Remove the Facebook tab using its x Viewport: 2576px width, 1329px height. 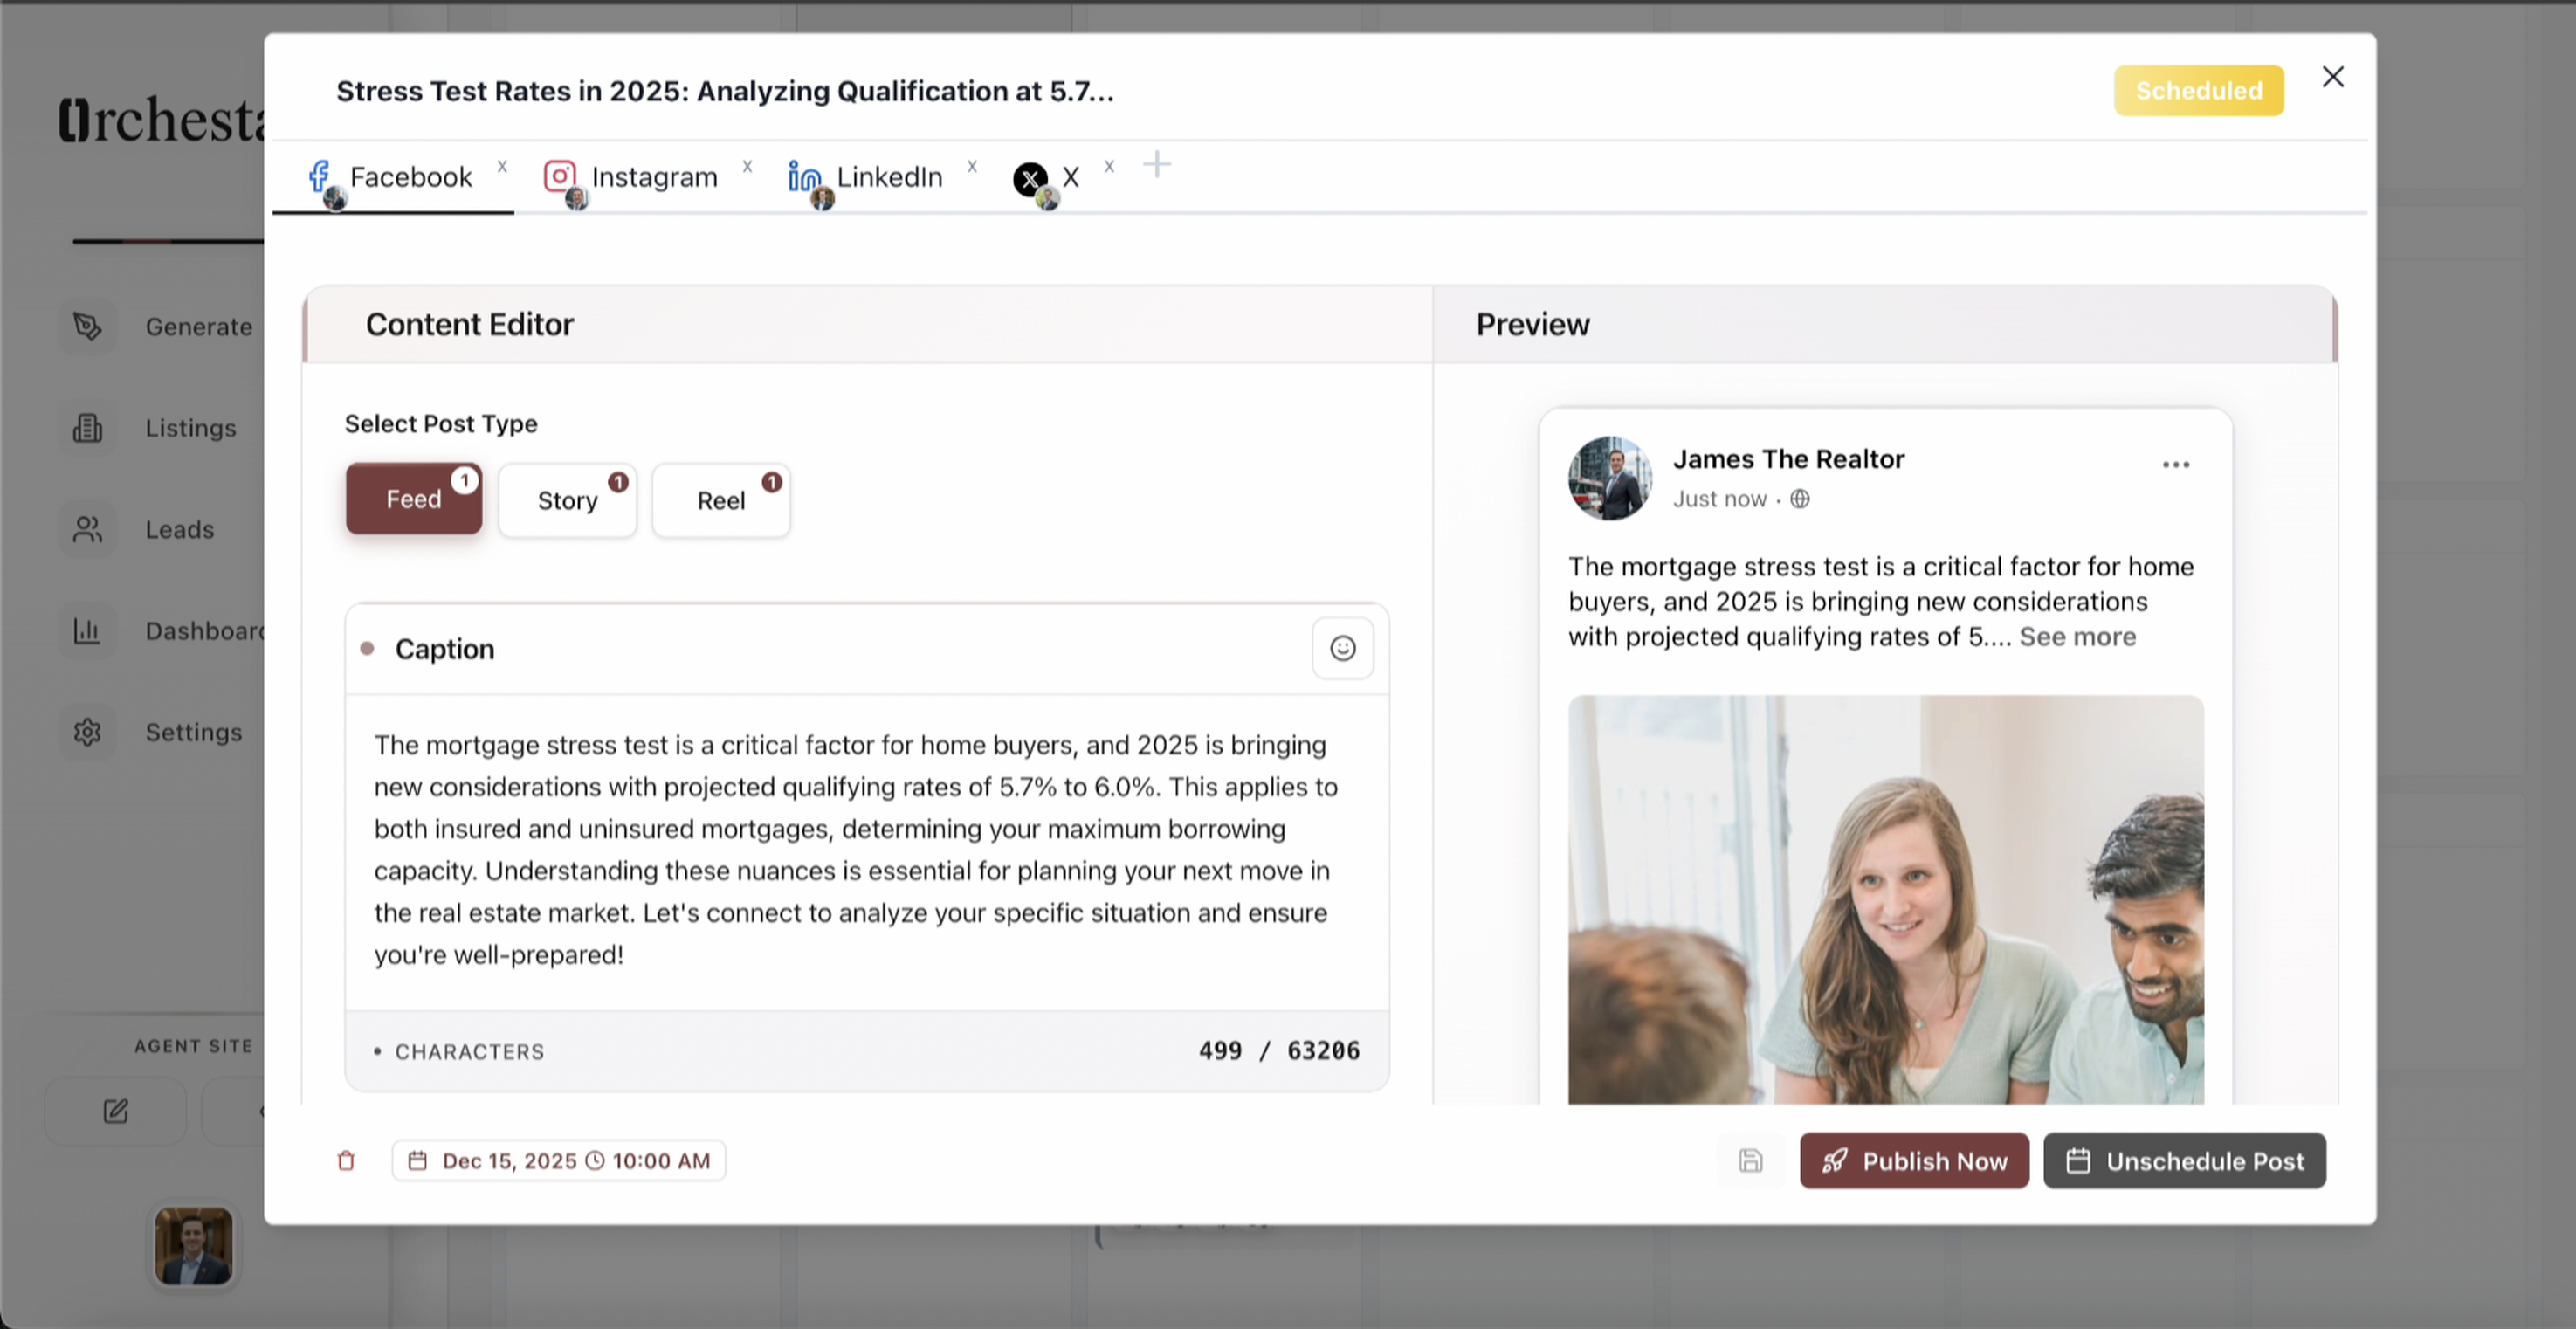(x=502, y=166)
